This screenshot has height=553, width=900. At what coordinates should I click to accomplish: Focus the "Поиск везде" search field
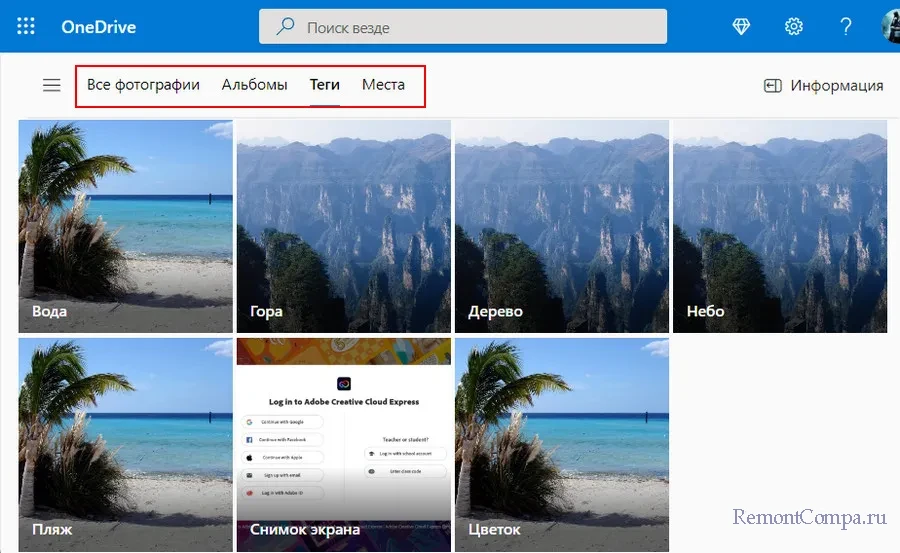pos(463,26)
